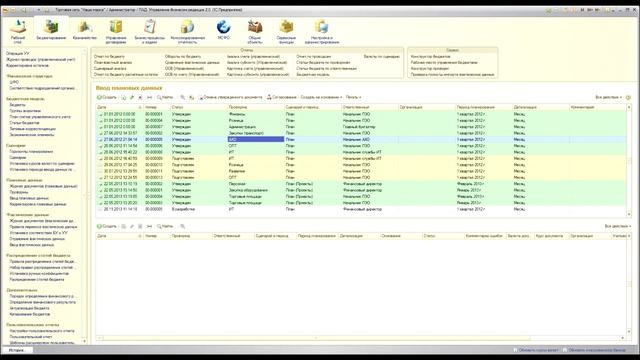Click the copy icon in lower toolbar

124,226
